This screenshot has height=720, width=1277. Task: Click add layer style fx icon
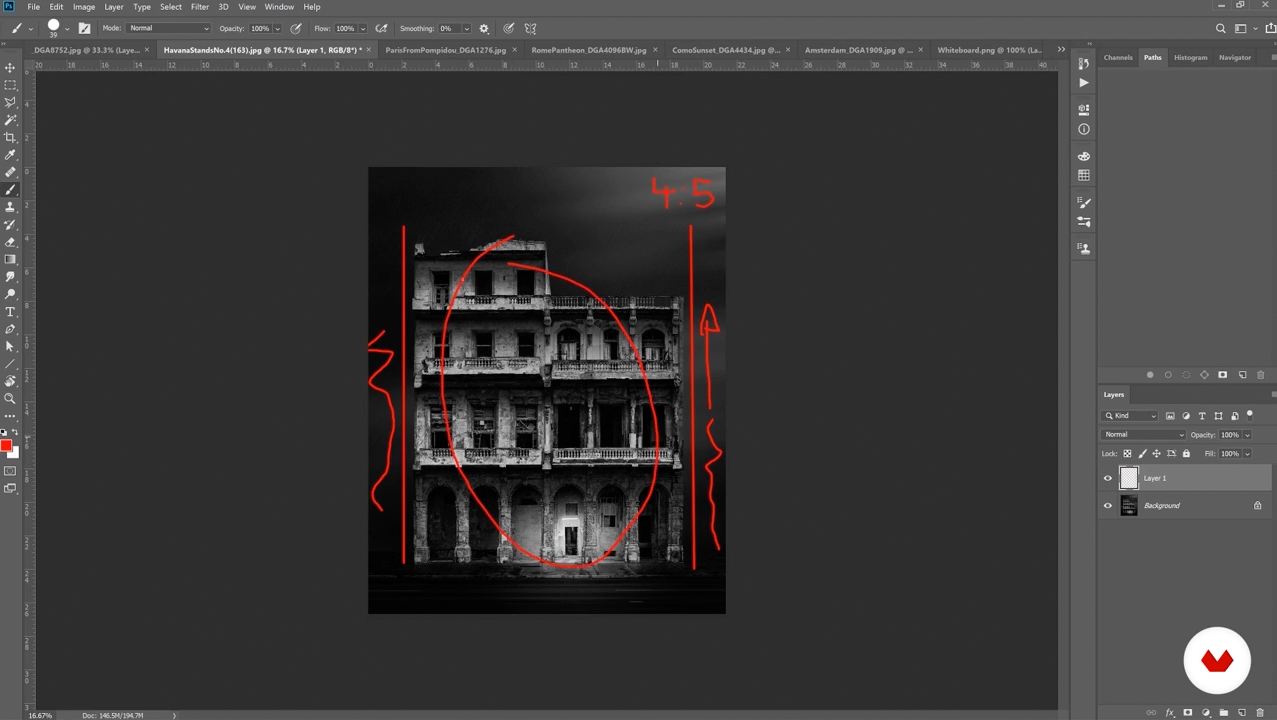[1169, 713]
